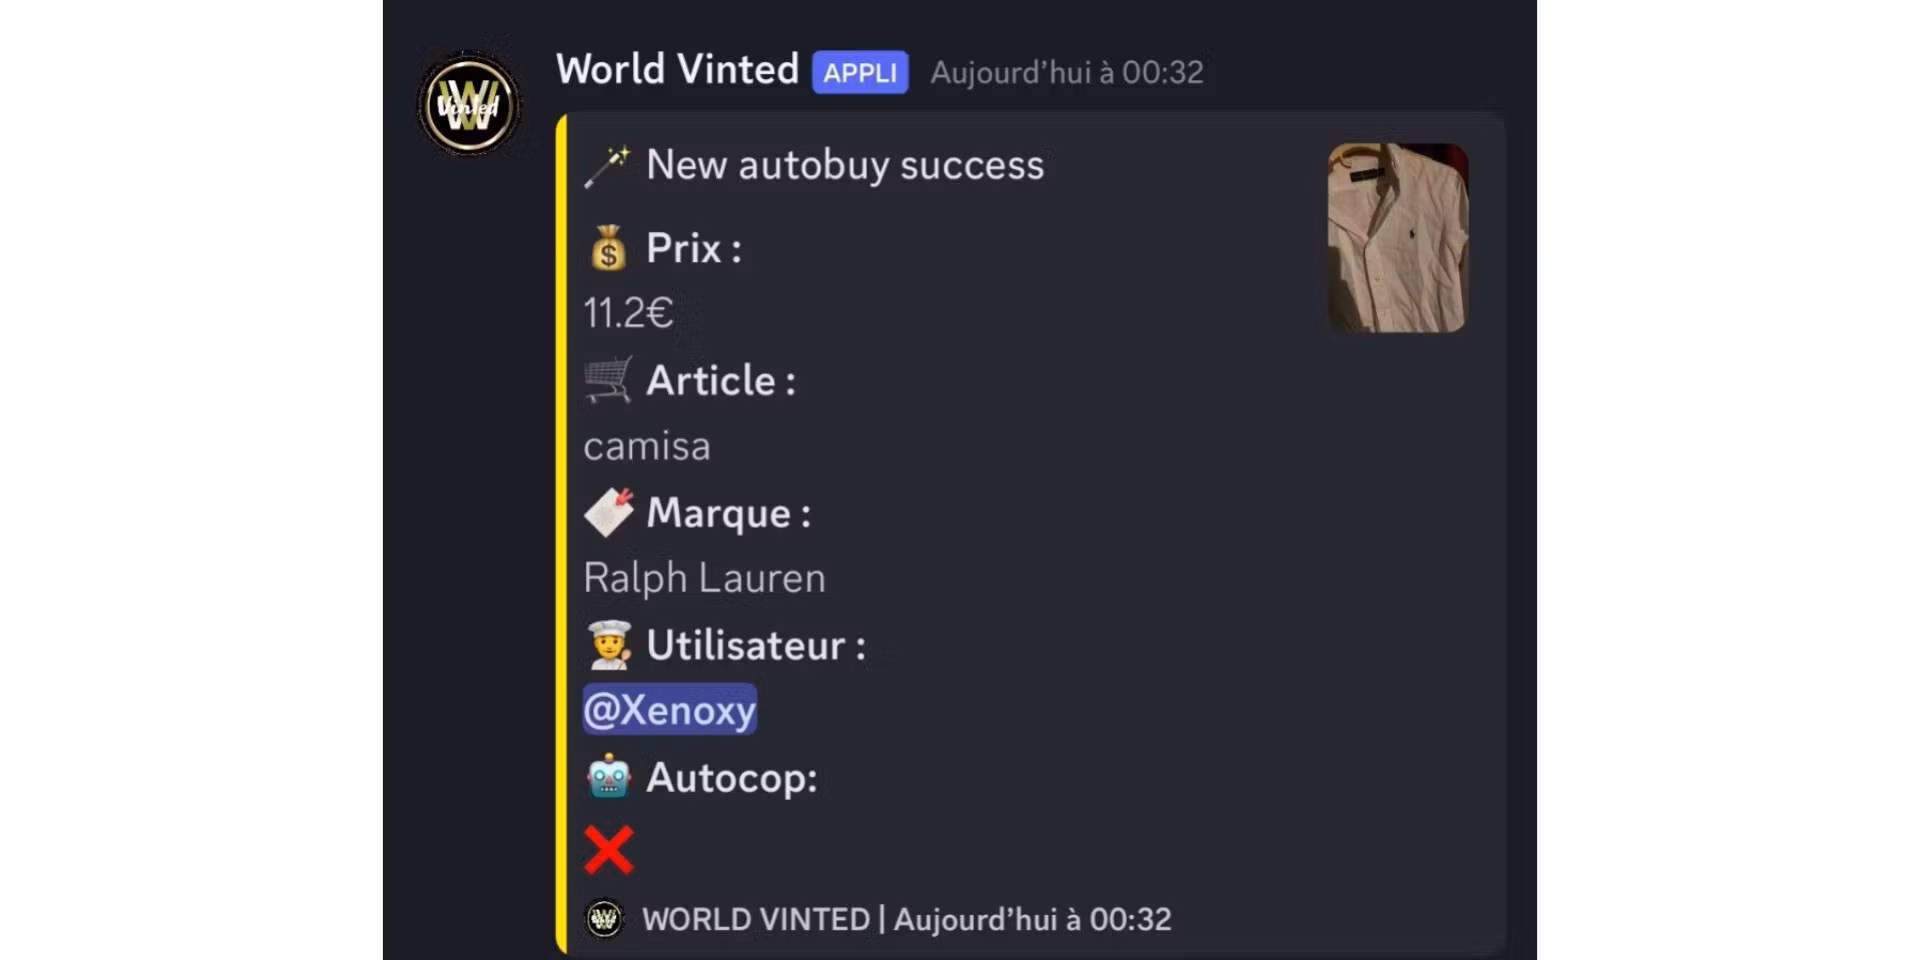Click the label tag emoji next to Marque

[609, 512]
